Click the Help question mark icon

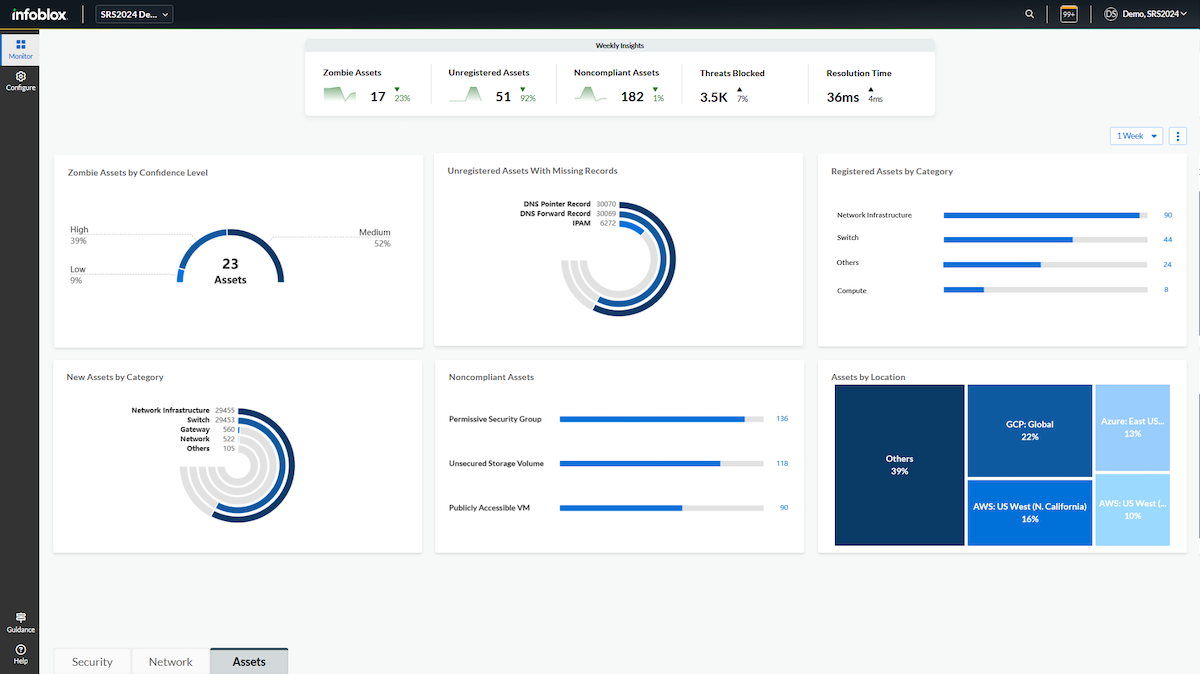(x=21, y=654)
